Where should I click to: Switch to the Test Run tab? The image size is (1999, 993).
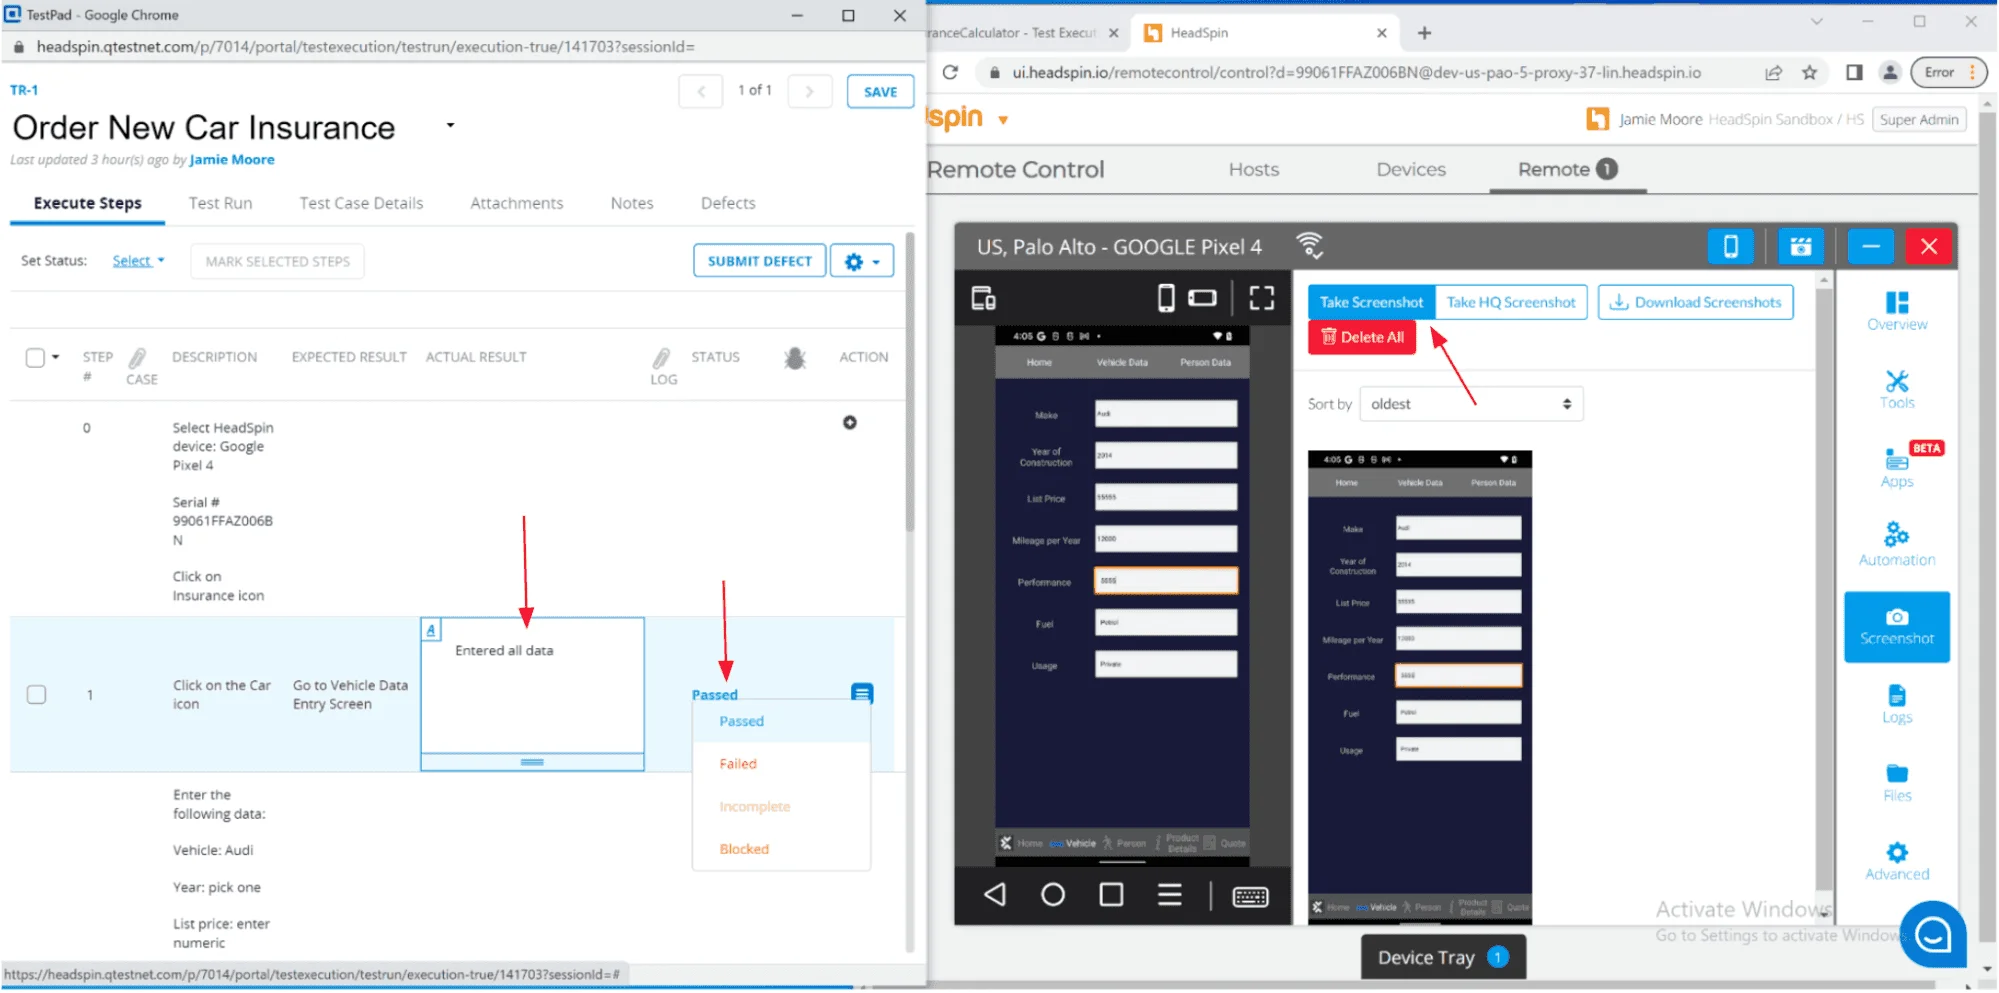click(220, 203)
